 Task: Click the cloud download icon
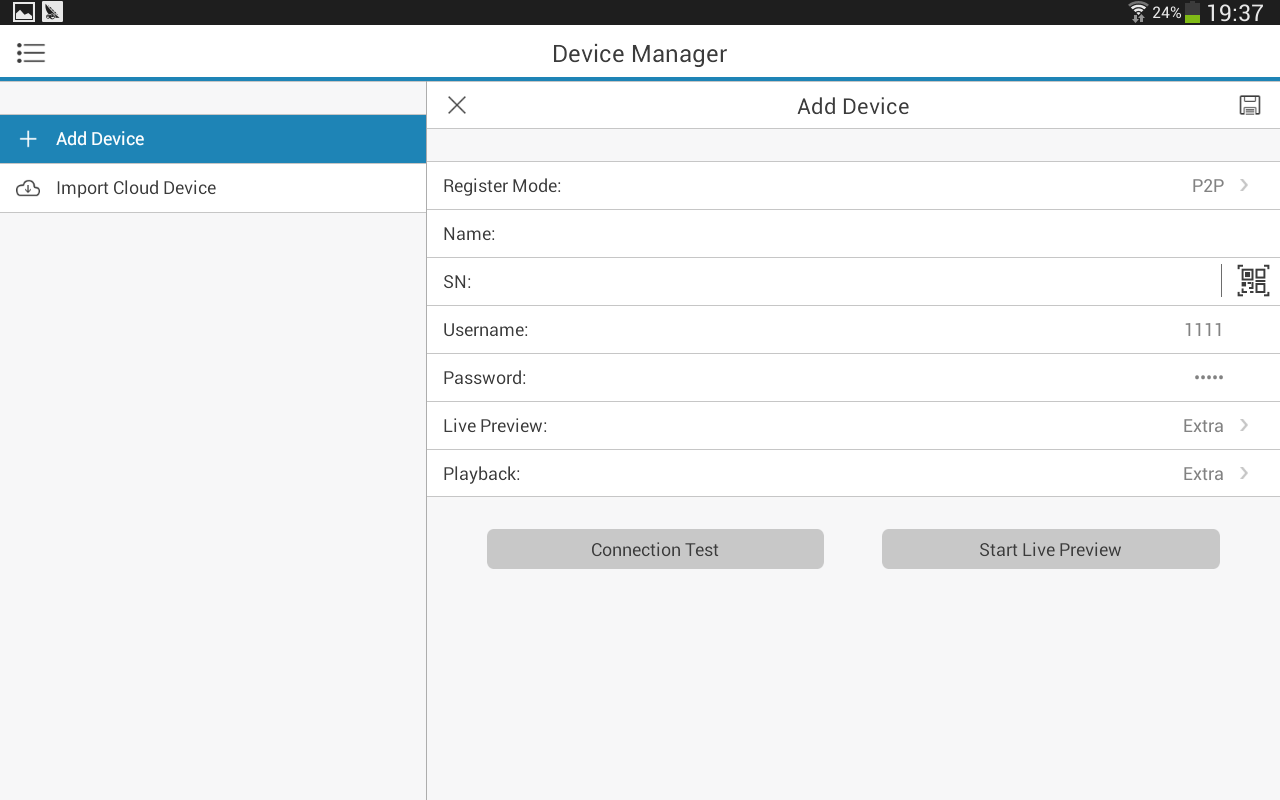[x=28, y=188]
